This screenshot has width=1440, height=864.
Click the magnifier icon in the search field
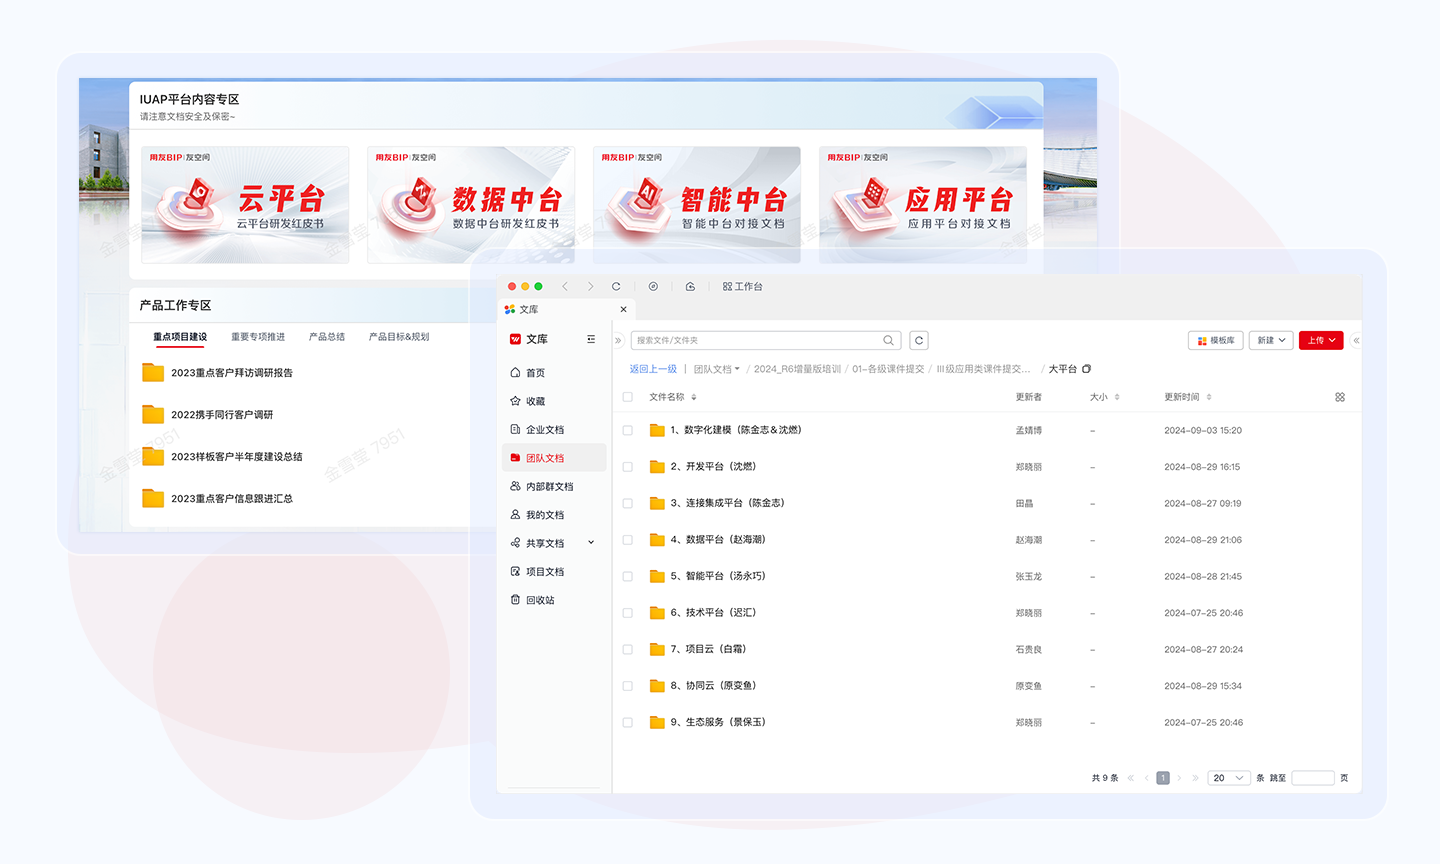[888, 340]
